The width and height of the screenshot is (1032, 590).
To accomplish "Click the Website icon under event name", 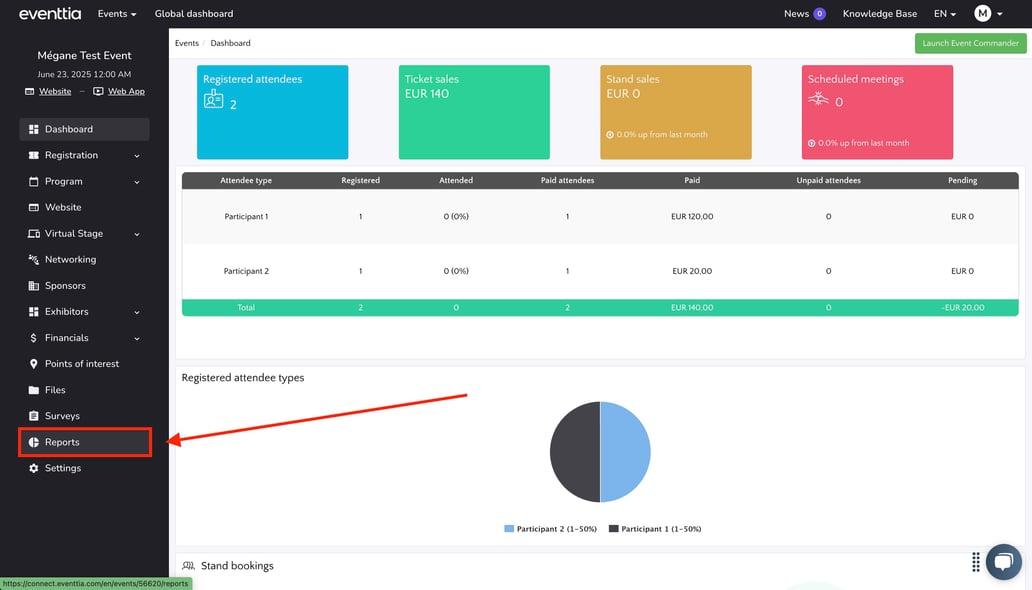I will (30, 92).
